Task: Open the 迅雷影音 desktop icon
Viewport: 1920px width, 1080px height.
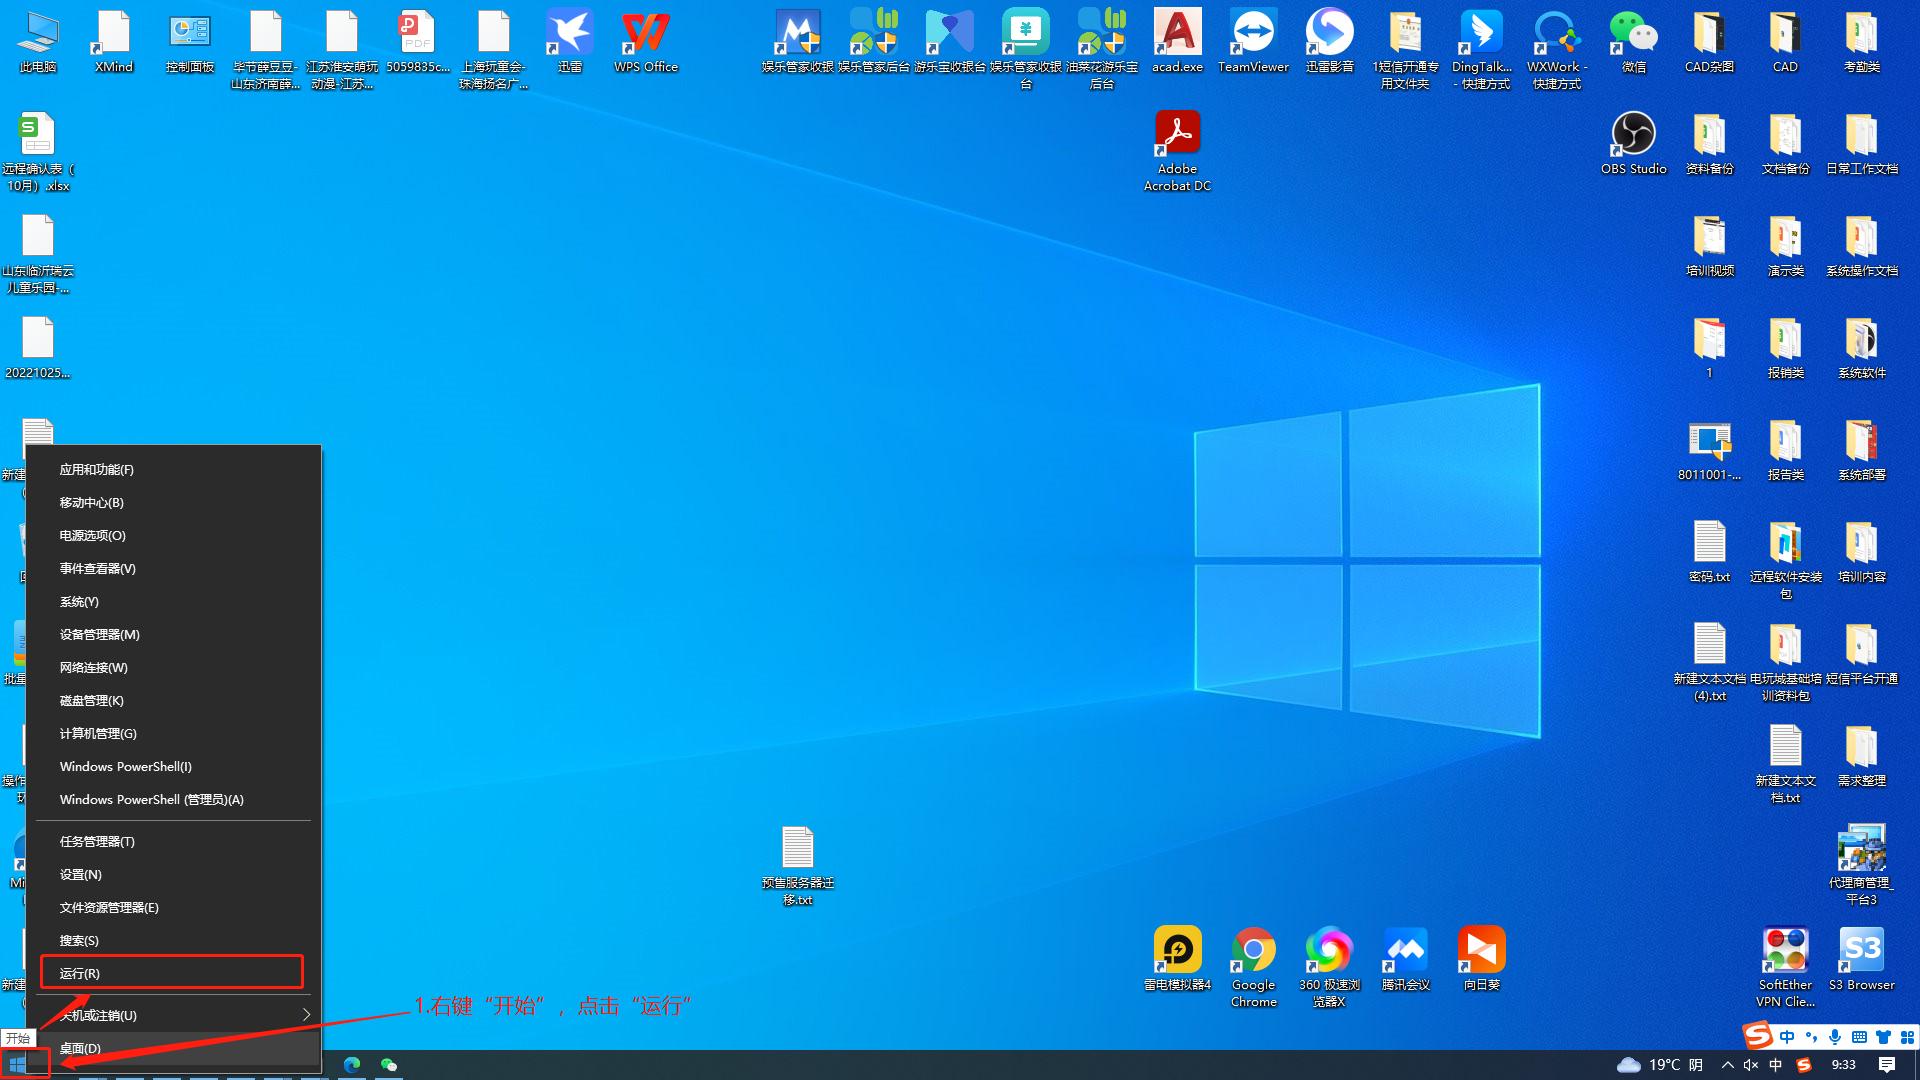Action: click(1330, 42)
